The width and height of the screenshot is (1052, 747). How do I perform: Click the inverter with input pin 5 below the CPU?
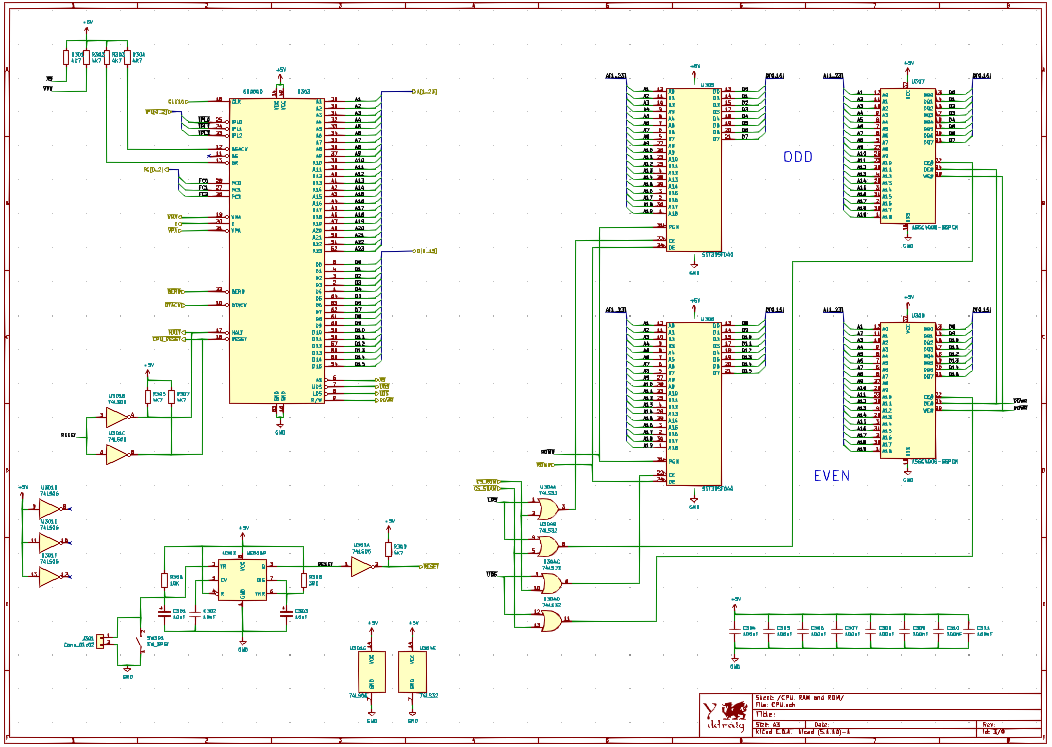117,454
